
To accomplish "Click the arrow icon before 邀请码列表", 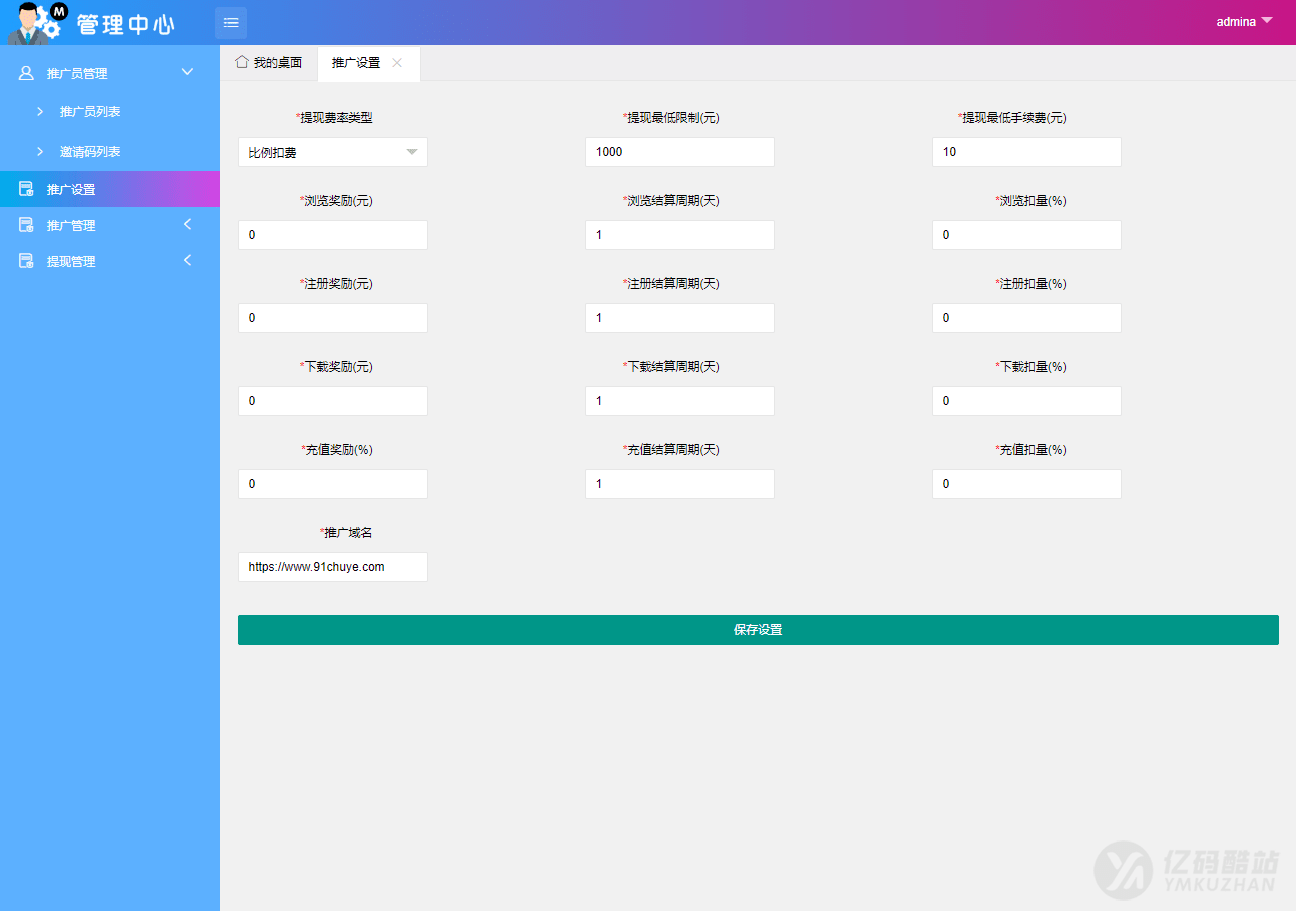I will click(40, 151).
